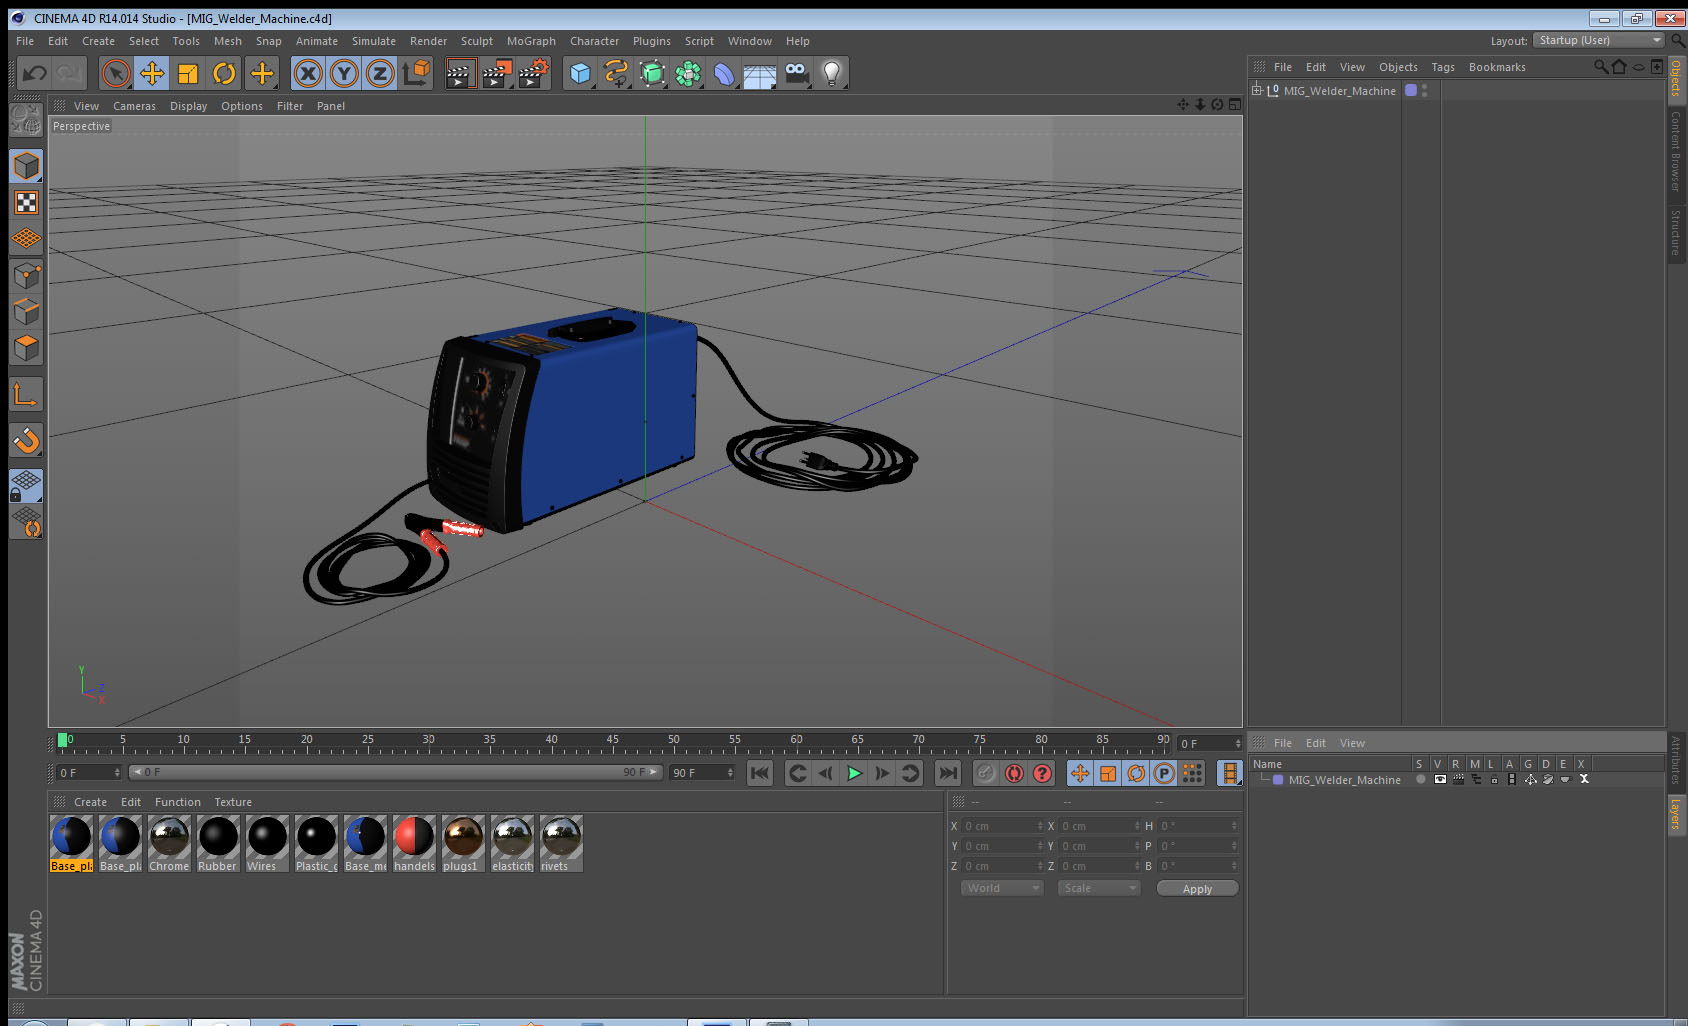Select the Live Selection tool
The width and height of the screenshot is (1688, 1026).
pyautogui.click(x=116, y=73)
